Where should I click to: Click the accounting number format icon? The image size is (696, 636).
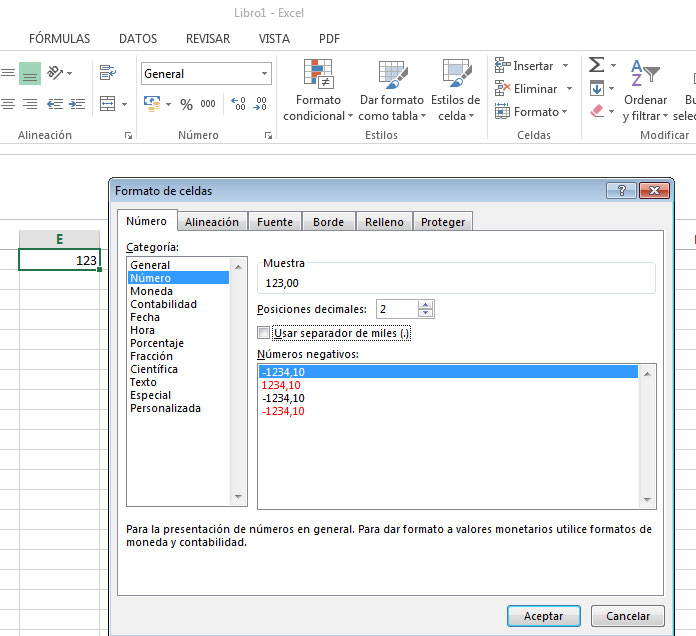coord(152,104)
